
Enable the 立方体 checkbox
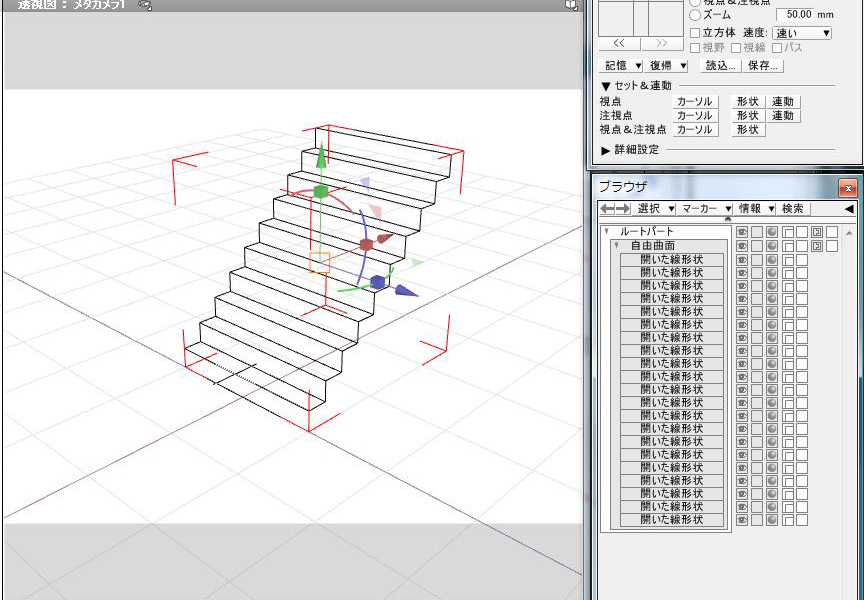[x=695, y=33]
